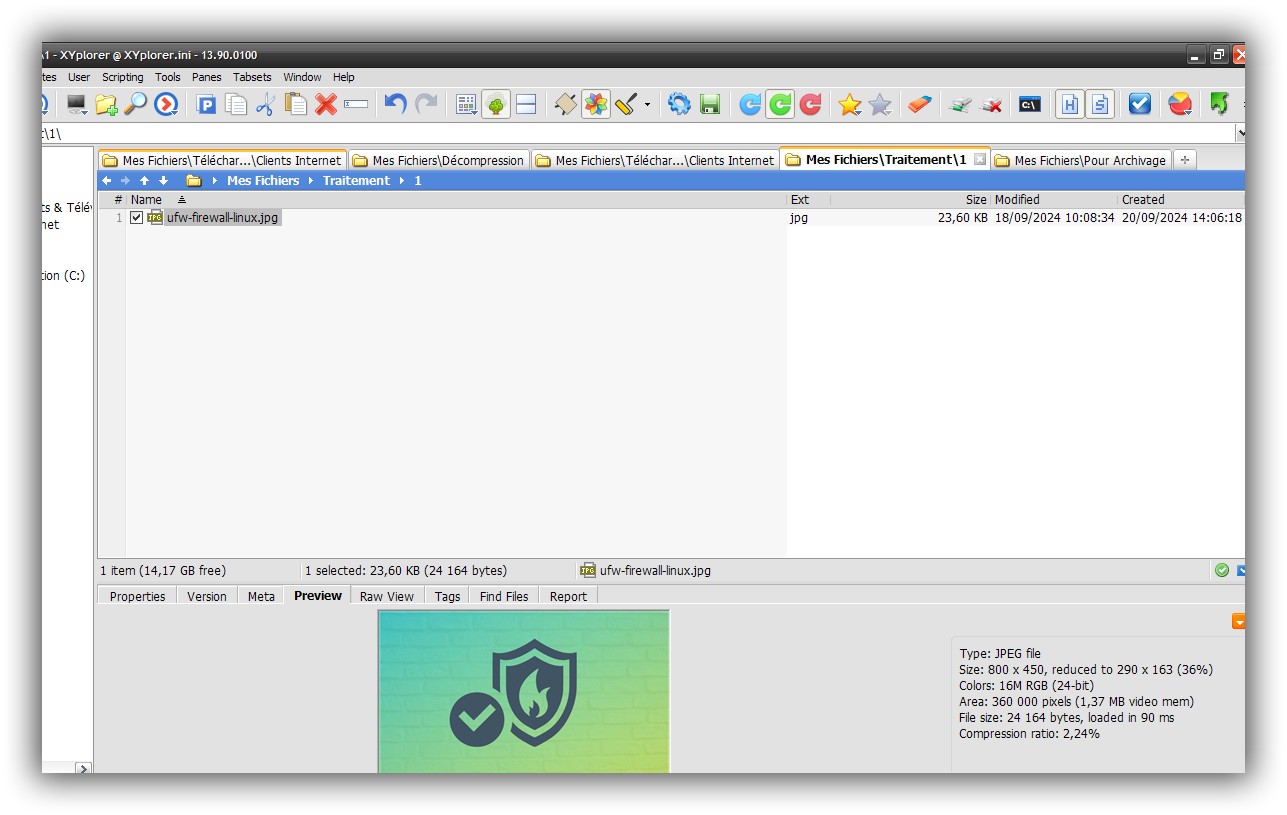
Task: Click the red X Delete icon
Action: tap(326, 104)
